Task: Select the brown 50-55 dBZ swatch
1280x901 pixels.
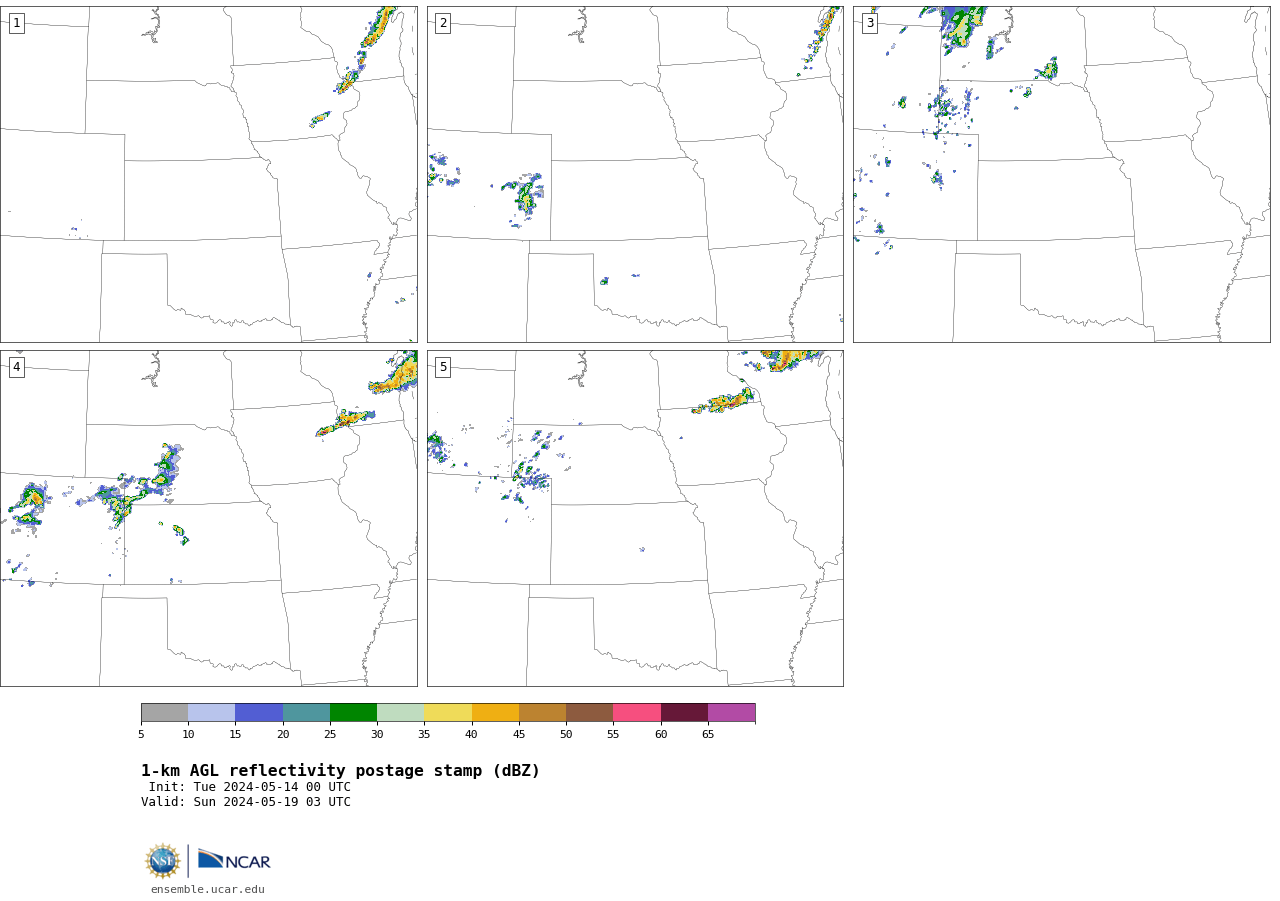Action: (x=589, y=713)
